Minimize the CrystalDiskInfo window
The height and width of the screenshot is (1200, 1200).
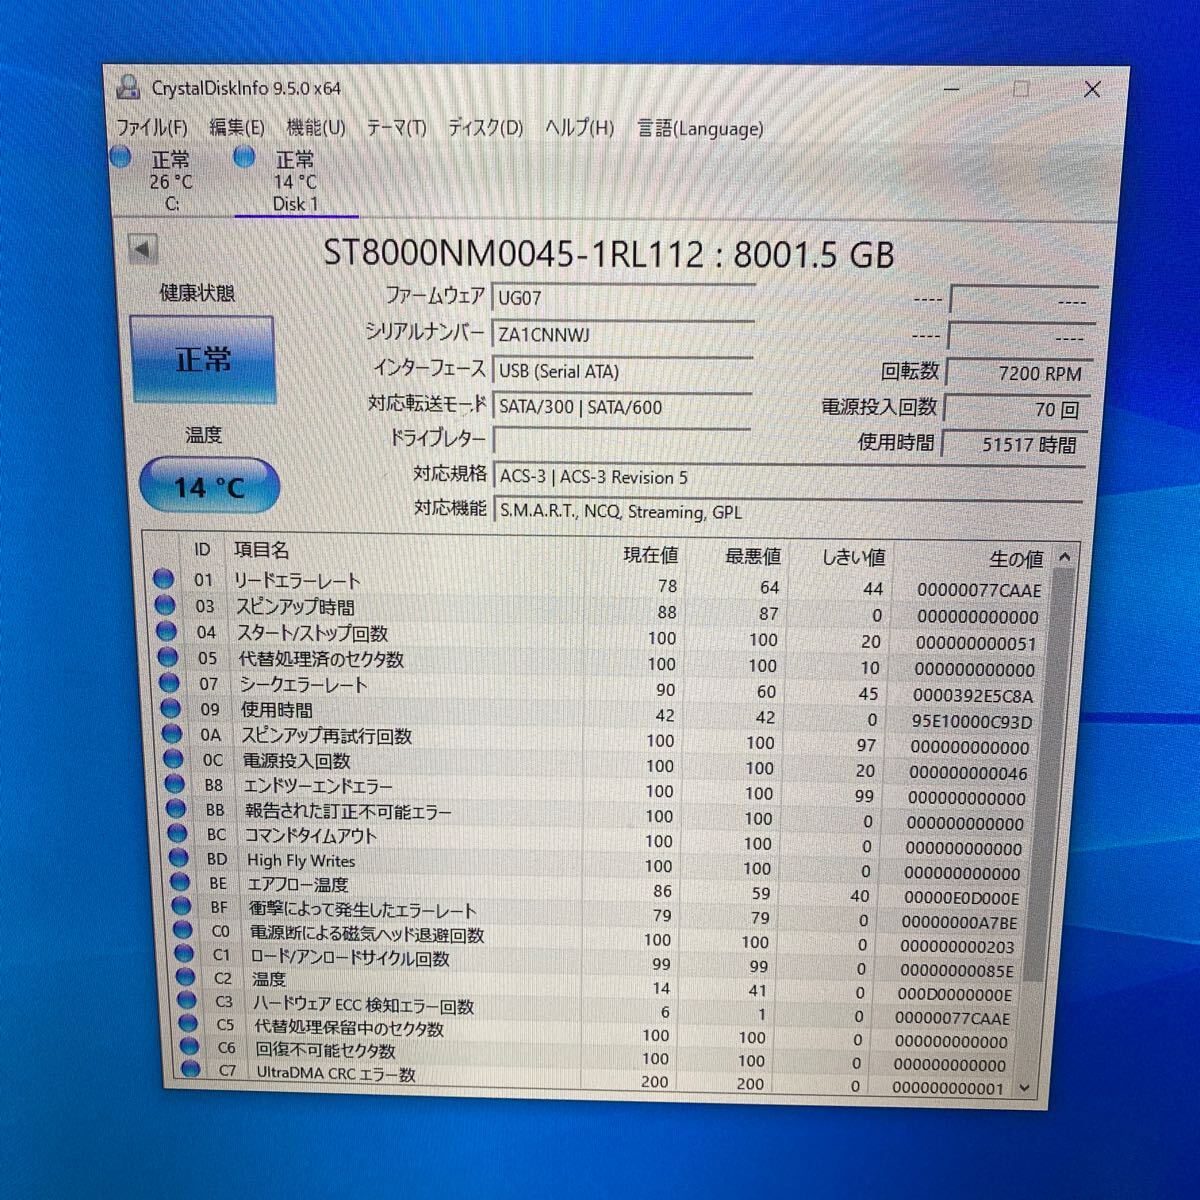click(951, 89)
